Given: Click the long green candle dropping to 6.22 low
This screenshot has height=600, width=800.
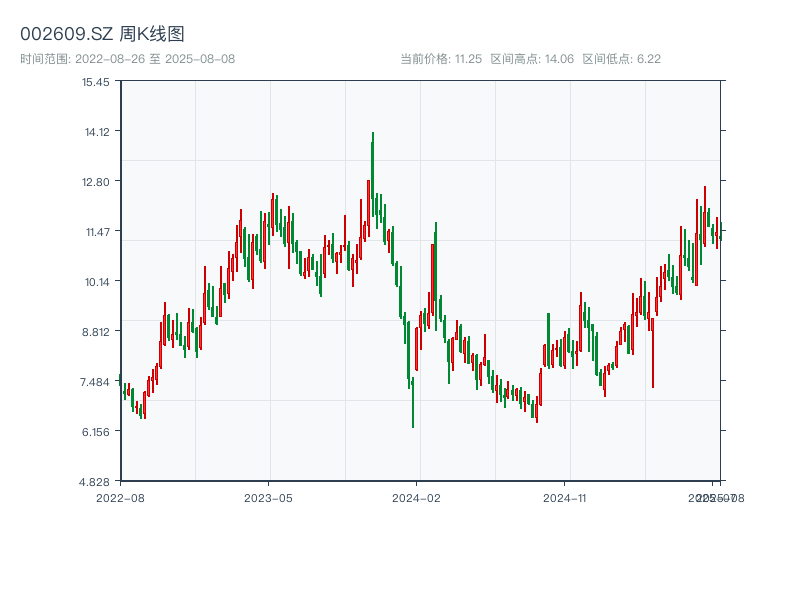Looking at the screenshot, I should (x=413, y=403).
